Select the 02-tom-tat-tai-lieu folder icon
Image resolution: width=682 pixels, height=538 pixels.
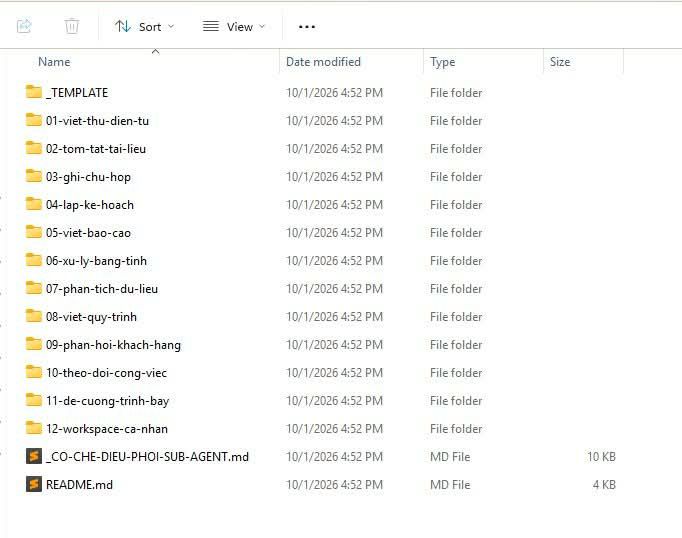click(34, 148)
